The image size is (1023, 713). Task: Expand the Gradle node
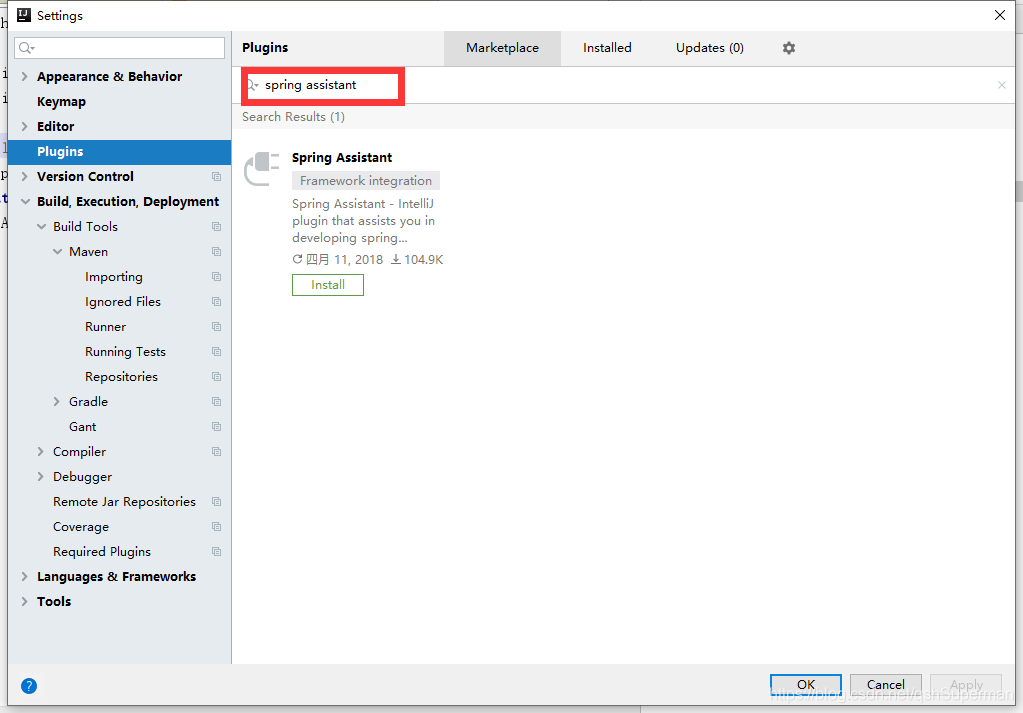pyautogui.click(x=57, y=402)
